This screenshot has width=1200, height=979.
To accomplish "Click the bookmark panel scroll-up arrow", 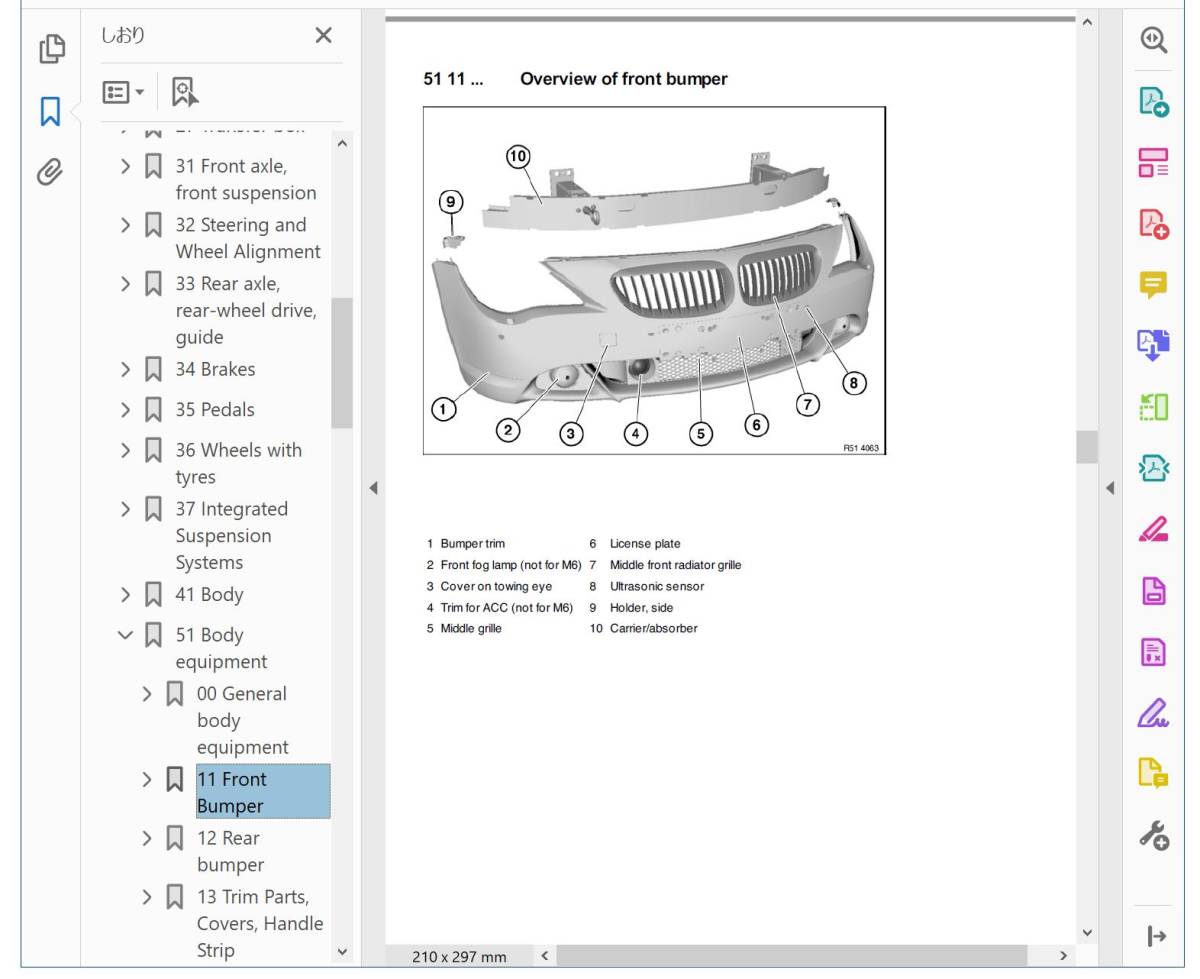I will (342, 144).
